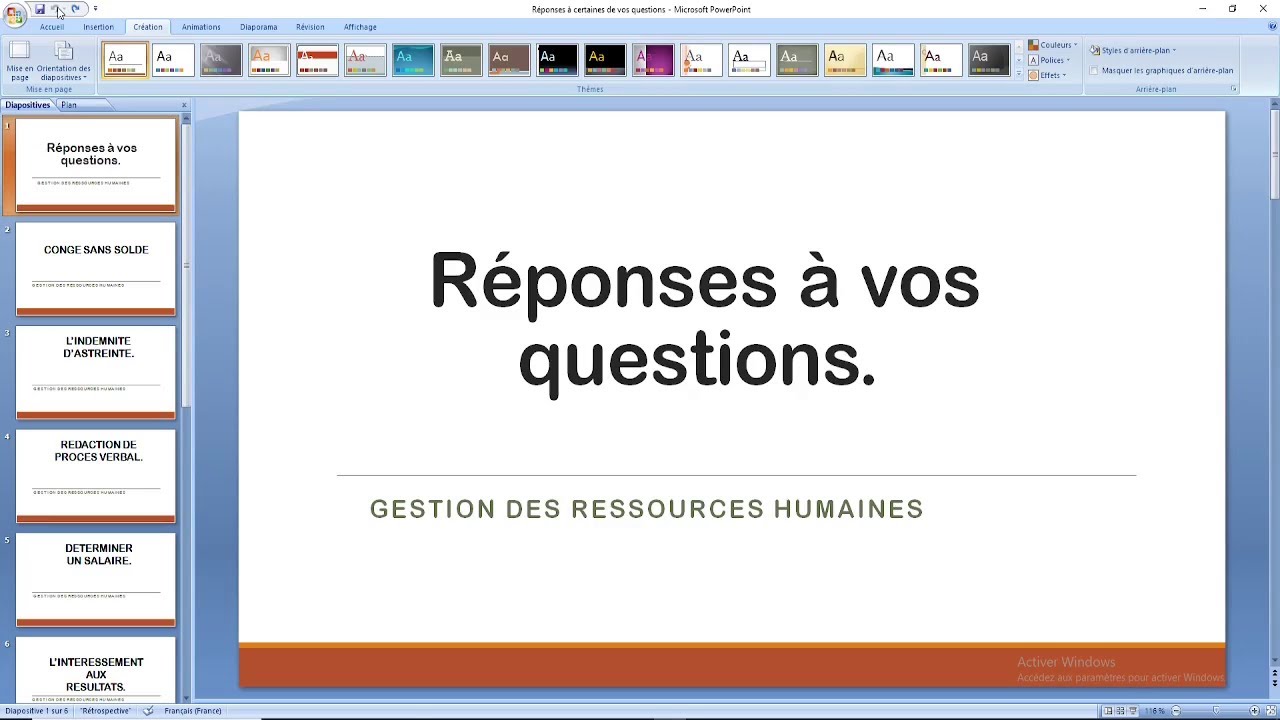Click subtitle GESTION DES RESSOURCES HUMAINES
This screenshot has height=720, width=1280.
click(647, 509)
